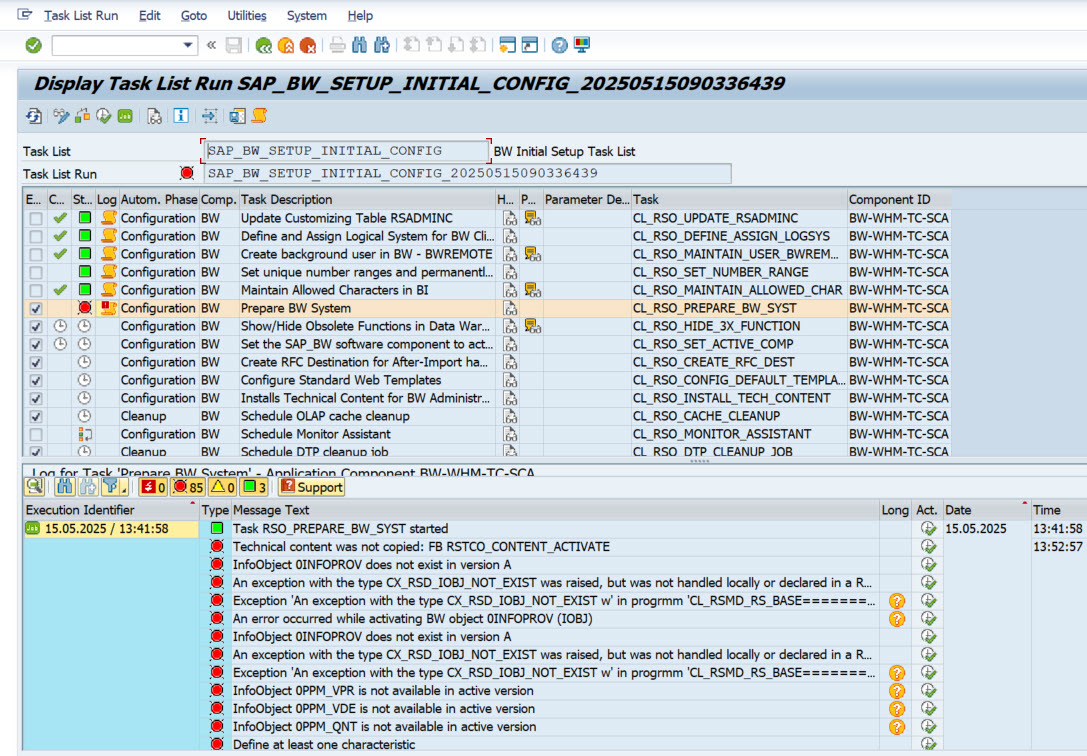1087x756 pixels.
Task: Click the green job overview icon
Action: tap(125, 116)
